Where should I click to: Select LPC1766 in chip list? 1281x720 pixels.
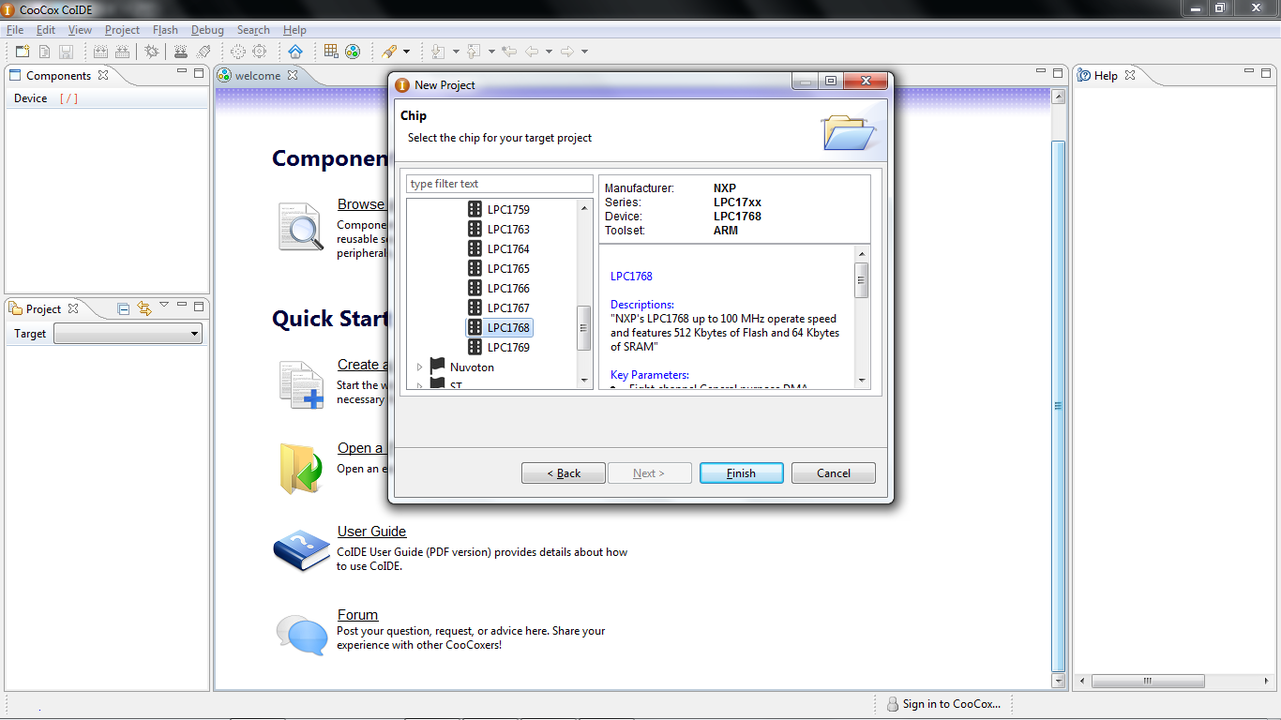(x=509, y=288)
